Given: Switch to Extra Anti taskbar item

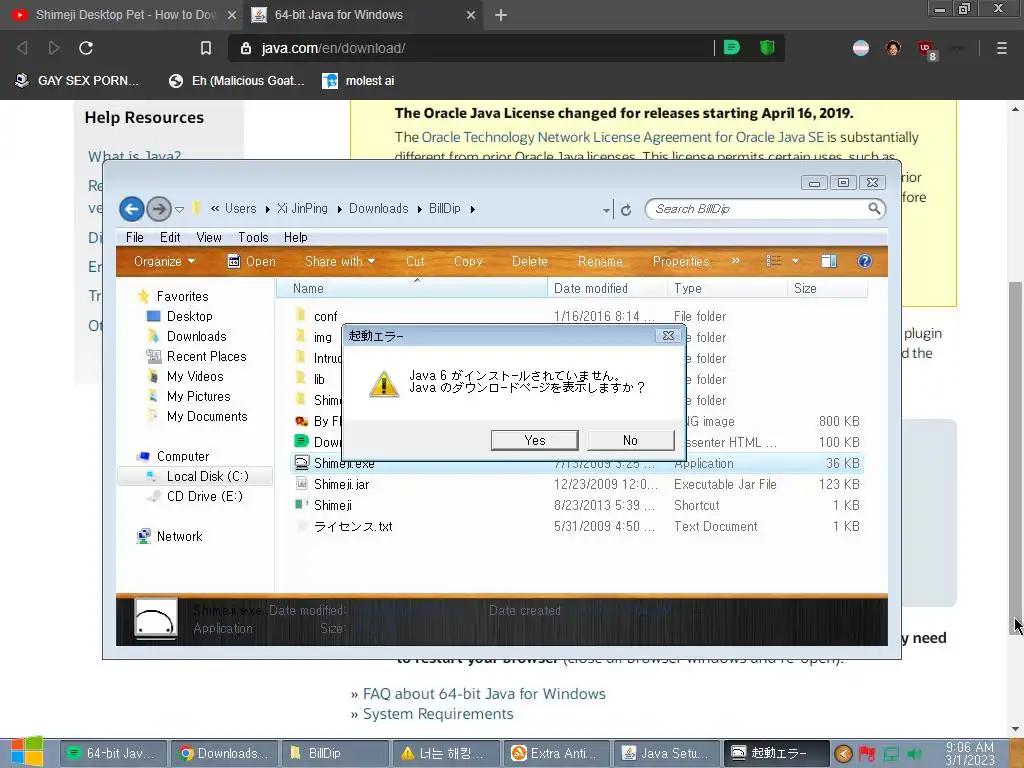Looking at the screenshot, I should [554, 753].
